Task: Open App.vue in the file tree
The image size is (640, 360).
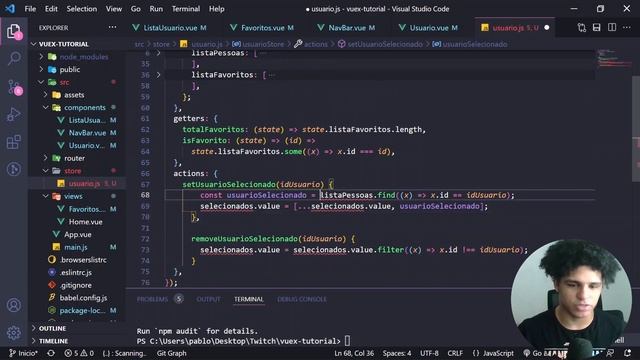Action: pos(78,234)
